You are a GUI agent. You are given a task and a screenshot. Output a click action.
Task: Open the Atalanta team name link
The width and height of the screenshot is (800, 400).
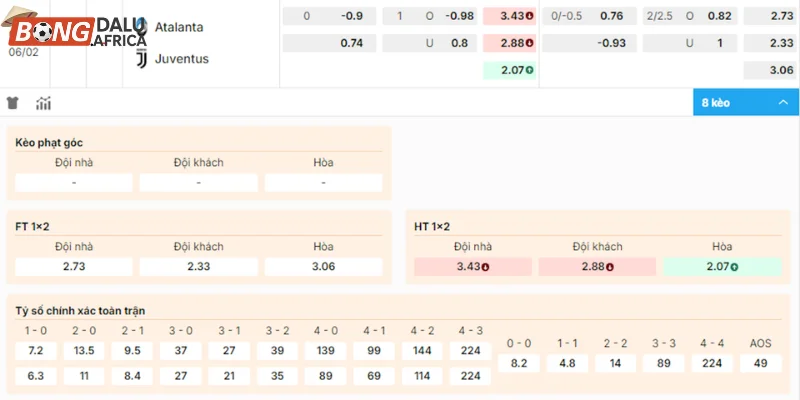179,27
